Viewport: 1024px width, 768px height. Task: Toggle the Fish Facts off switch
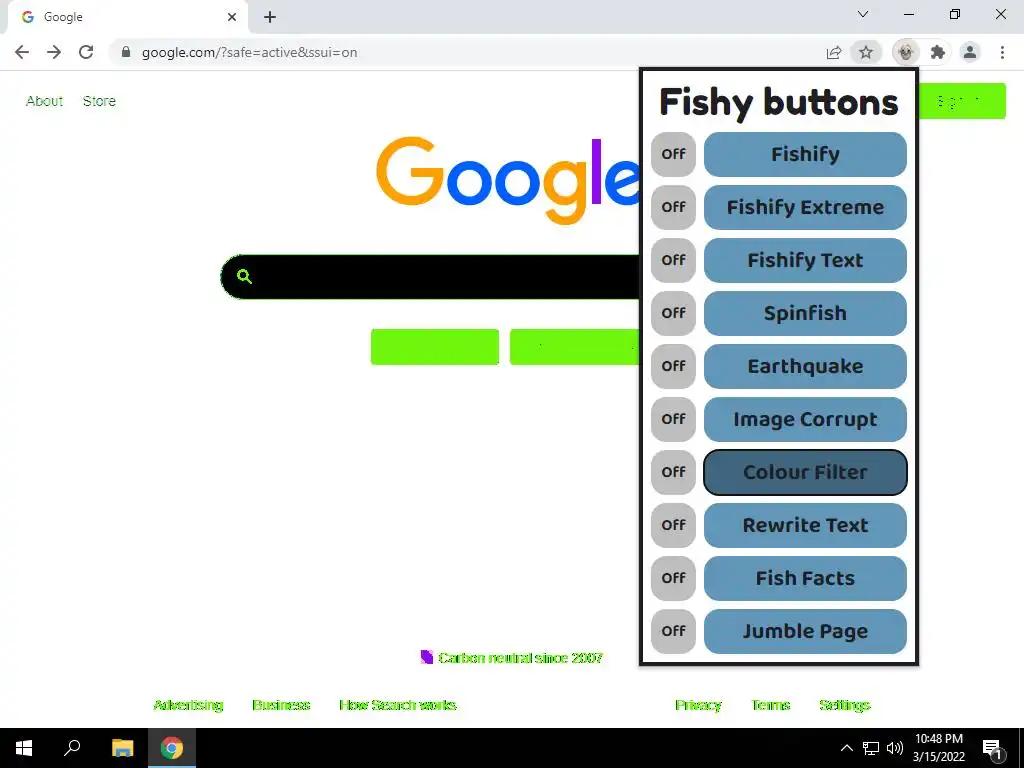(673, 578)
